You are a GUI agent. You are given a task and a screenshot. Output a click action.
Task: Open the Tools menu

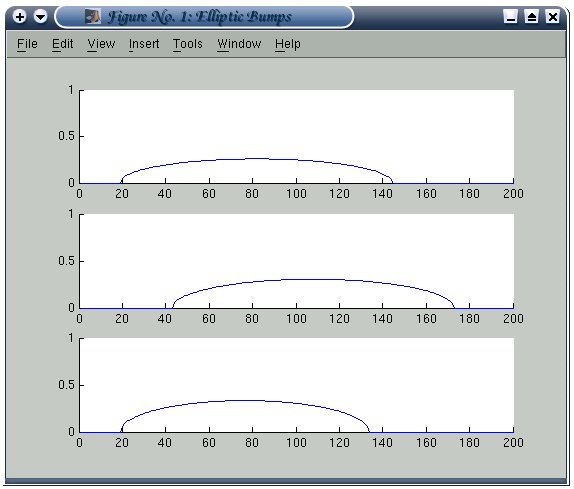pyautogui.click(x=187, y=44)
